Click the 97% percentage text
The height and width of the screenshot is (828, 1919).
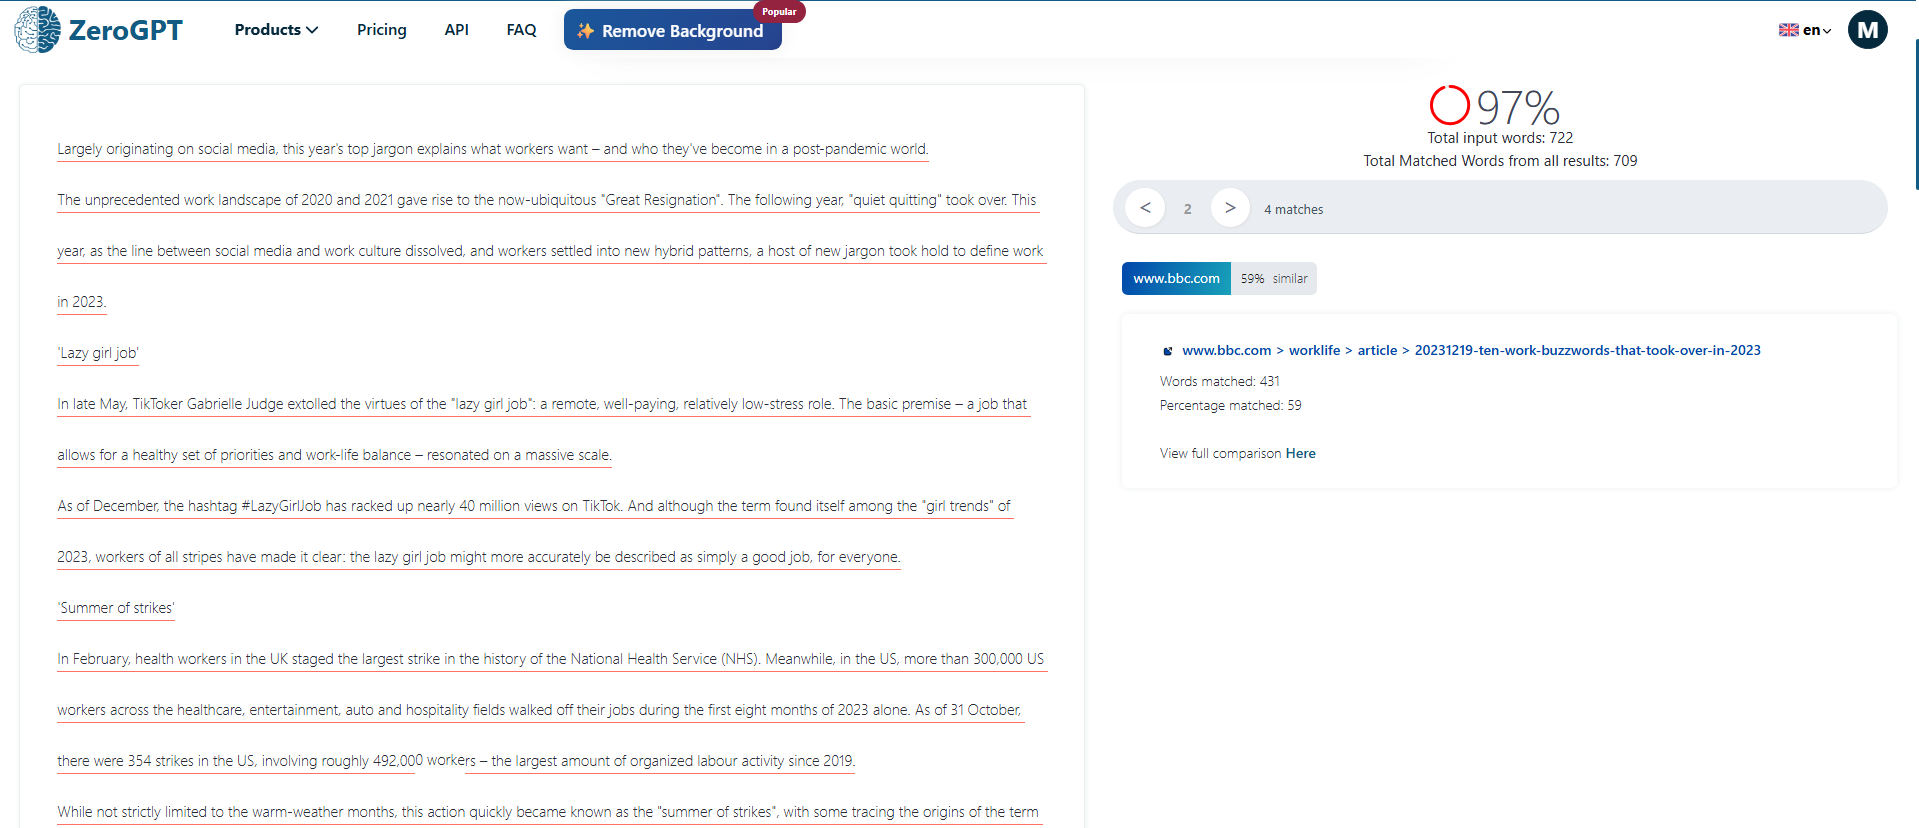pyautogui.click(x=1518, y=107)
